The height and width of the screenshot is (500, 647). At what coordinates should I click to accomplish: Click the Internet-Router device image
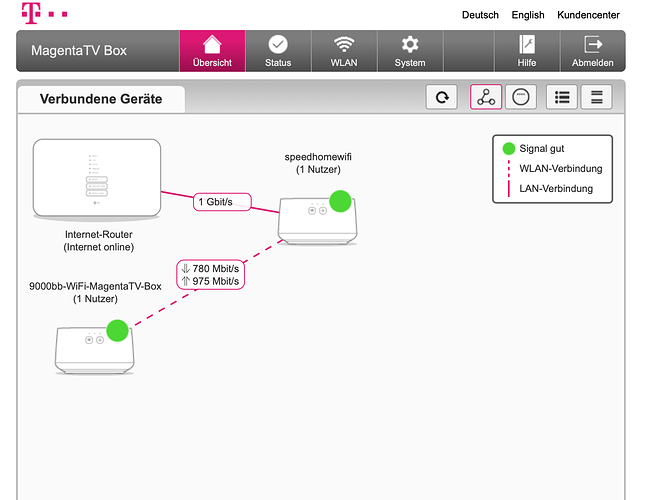click(97, 178)
